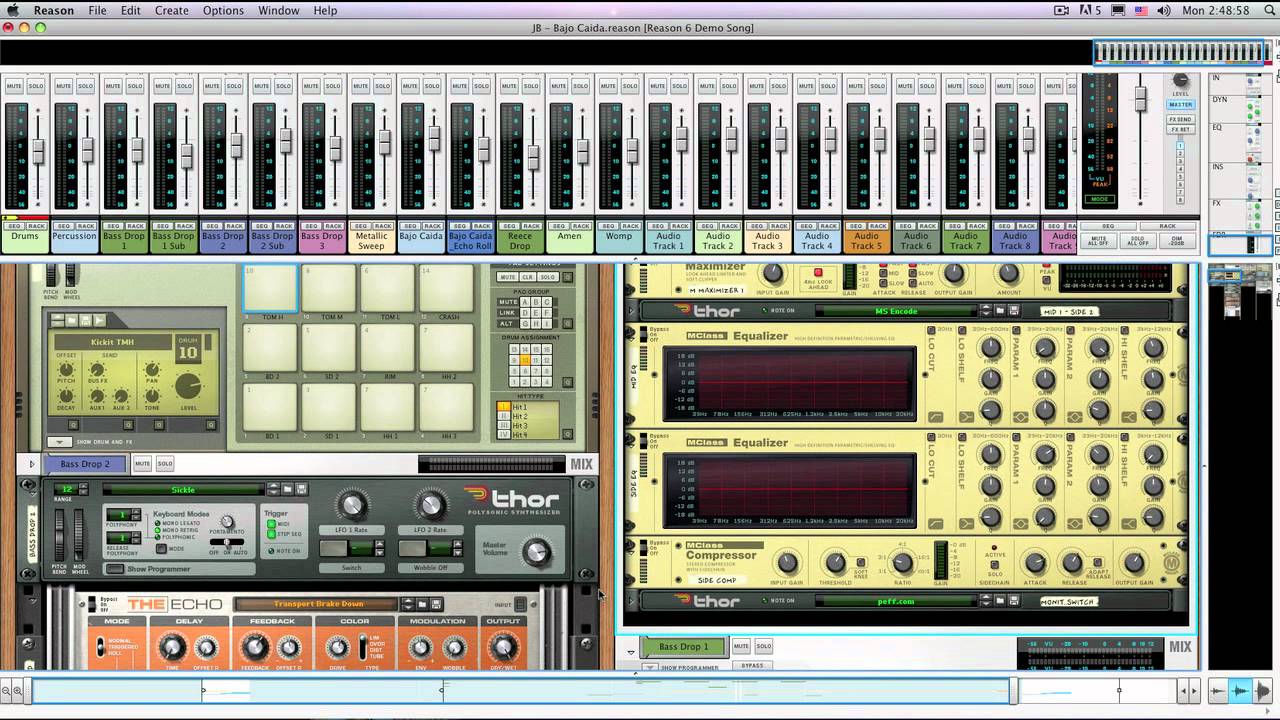Click the SOLO ALL OFF button

[1137, 241]
